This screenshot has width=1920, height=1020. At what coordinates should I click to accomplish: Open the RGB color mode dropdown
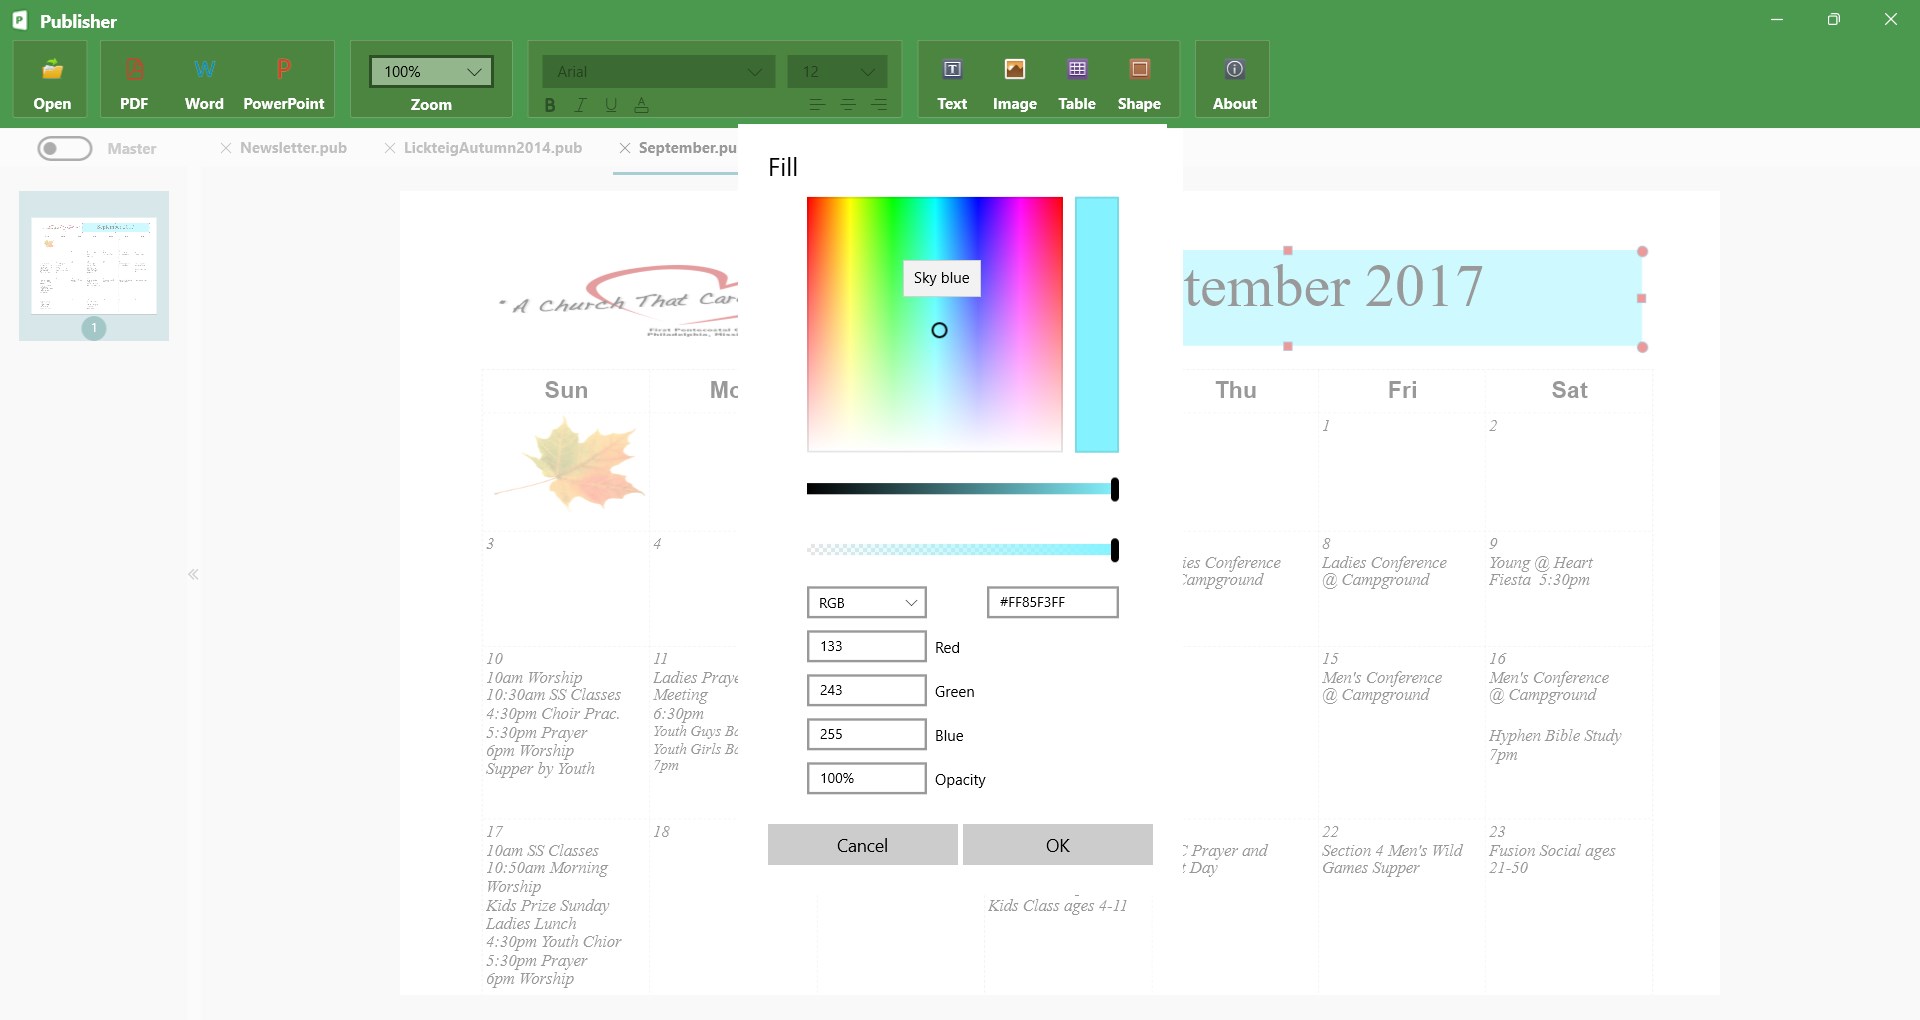[x=866, y=602]
